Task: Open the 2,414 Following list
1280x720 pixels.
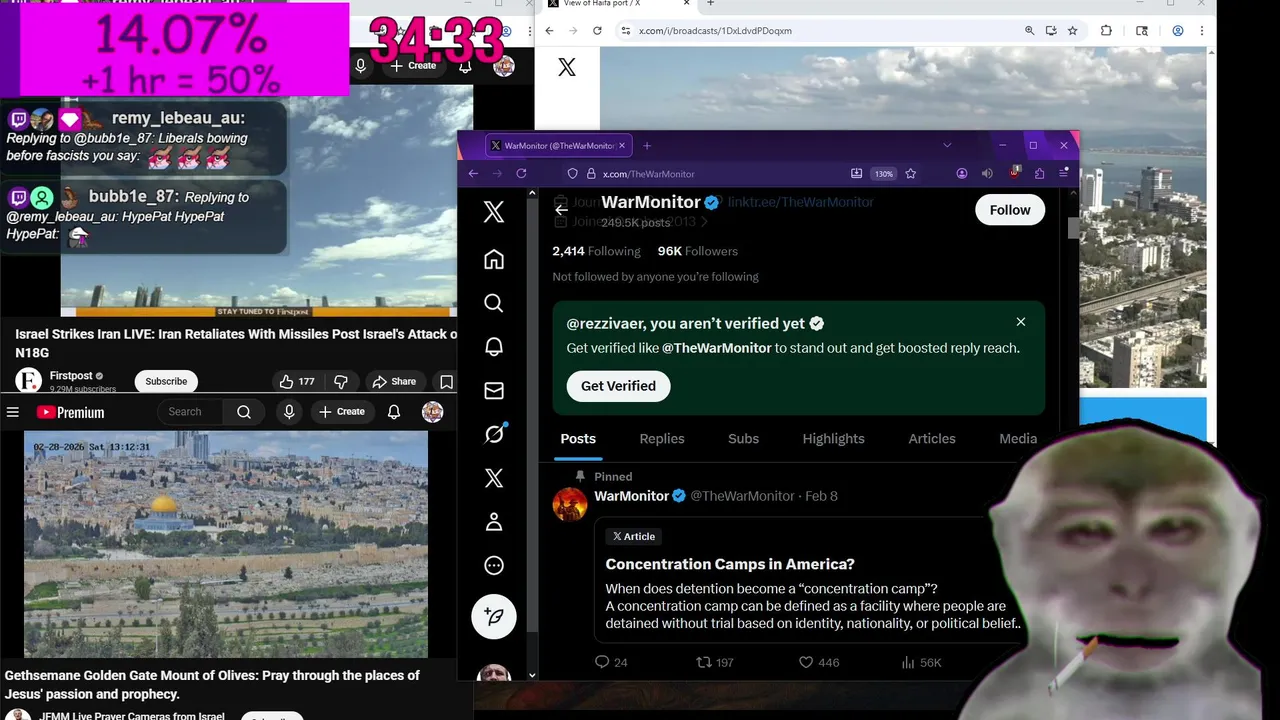Action: point(596,251)
